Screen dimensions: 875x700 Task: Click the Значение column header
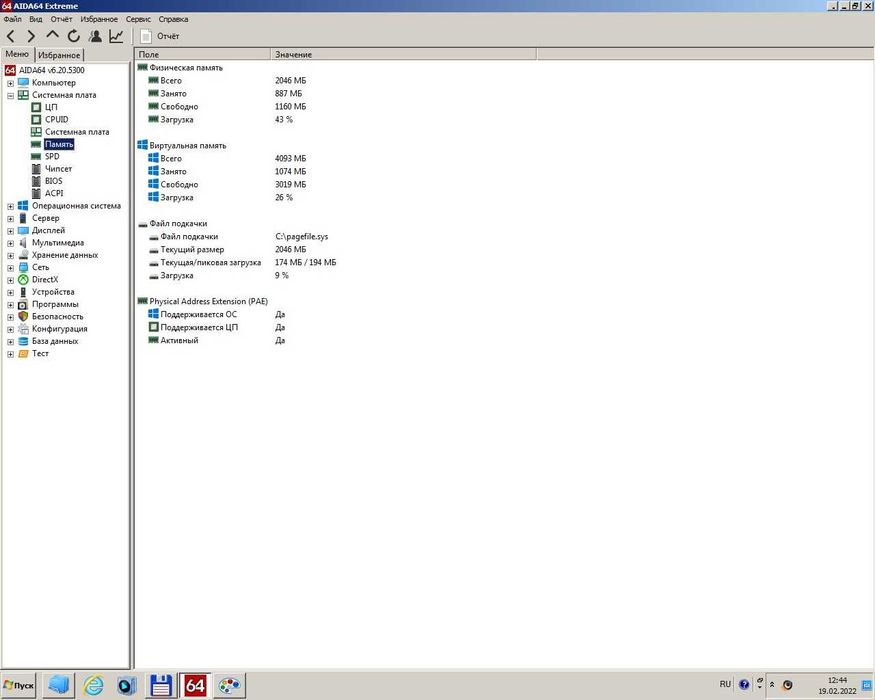pos(403,54)
